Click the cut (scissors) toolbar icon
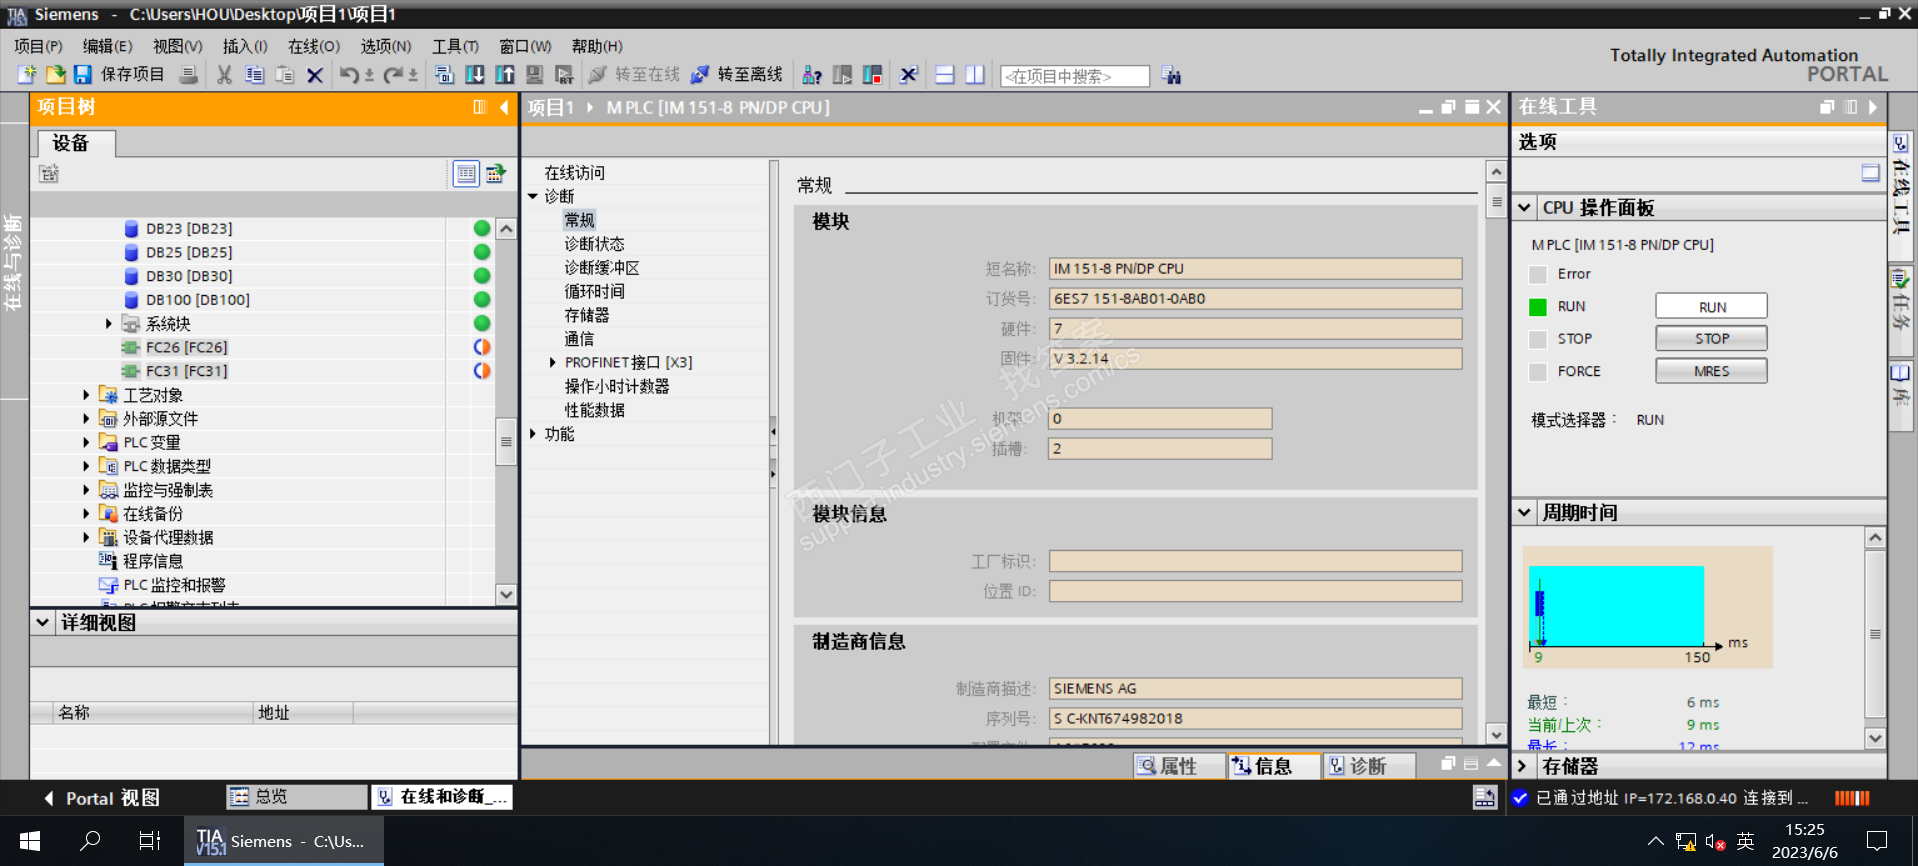This screenshot has height=866, width=1918. (x=224, y=75)
